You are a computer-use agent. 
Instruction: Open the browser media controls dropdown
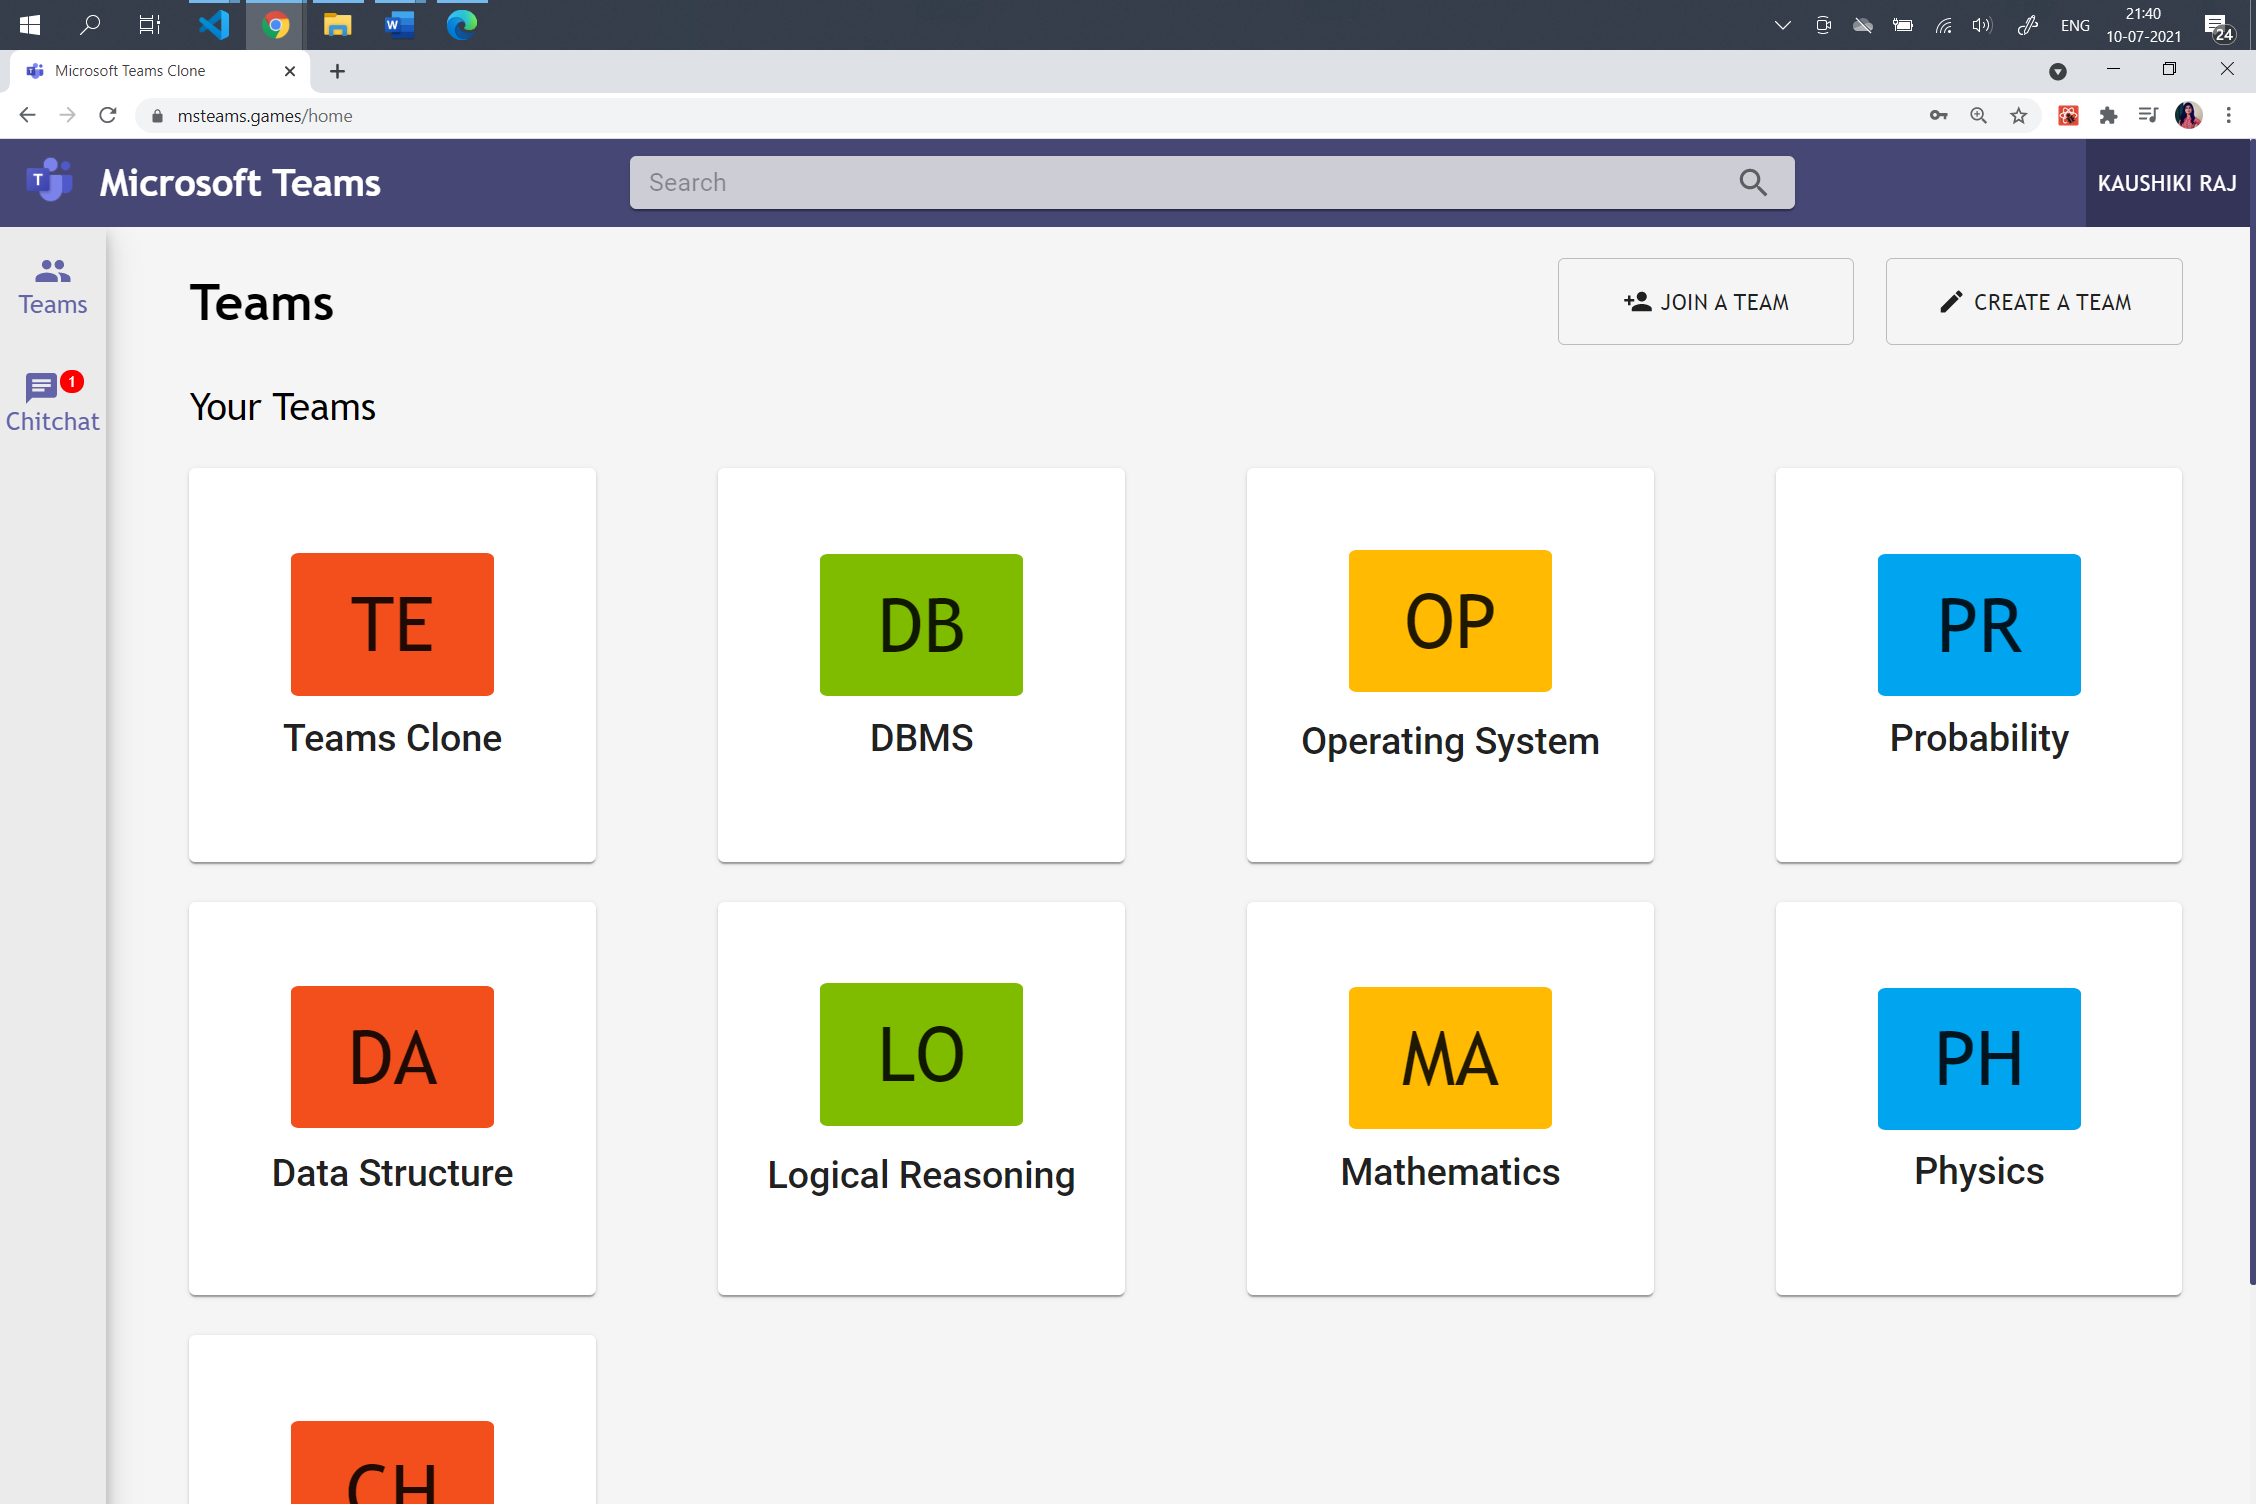(x=2148, y=115)
